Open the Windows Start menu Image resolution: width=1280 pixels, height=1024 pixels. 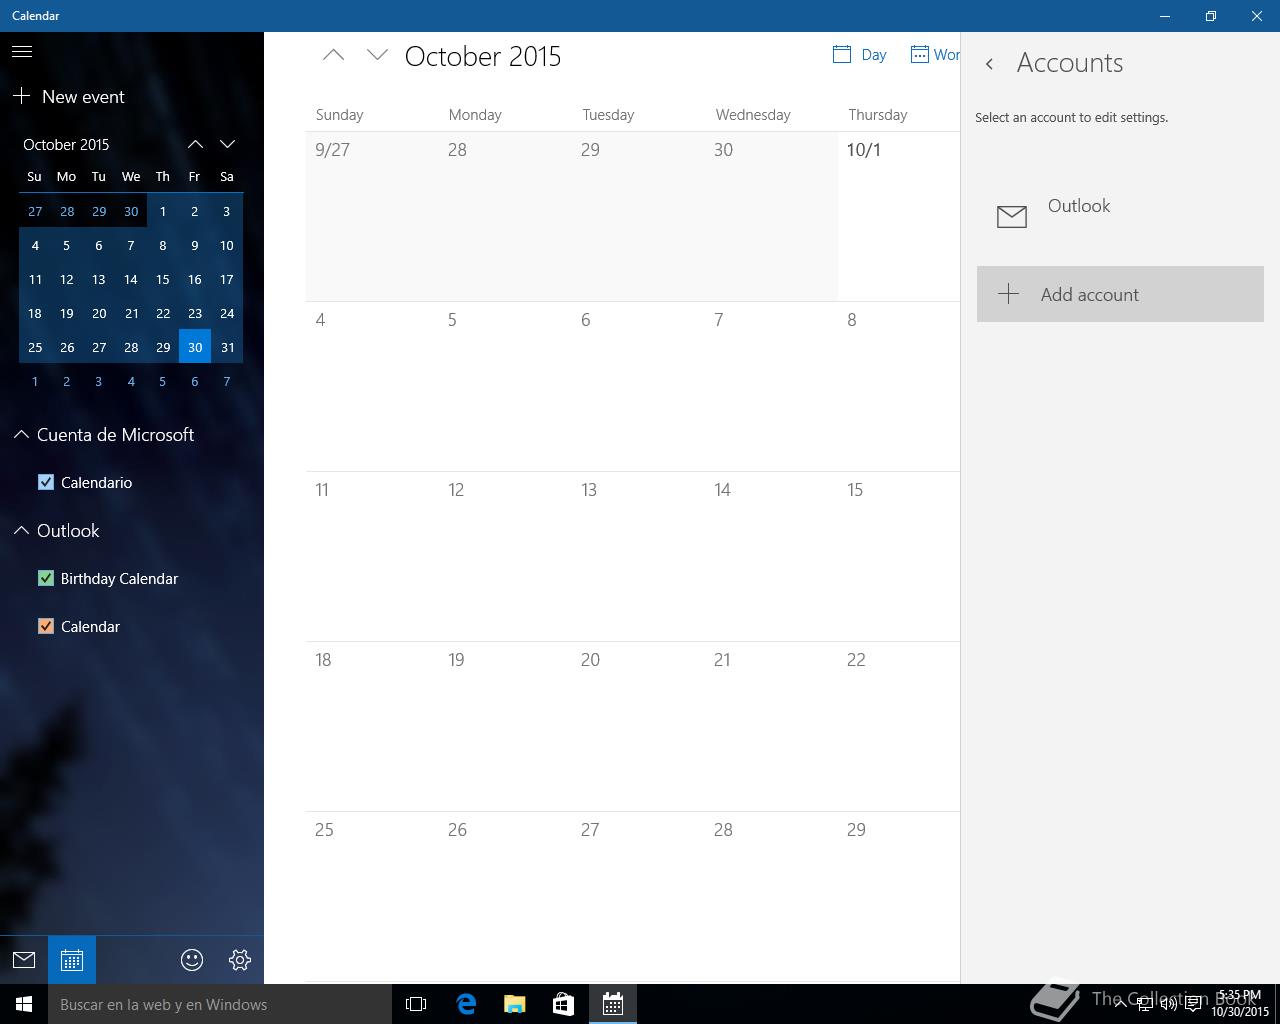click(24, 1004)
